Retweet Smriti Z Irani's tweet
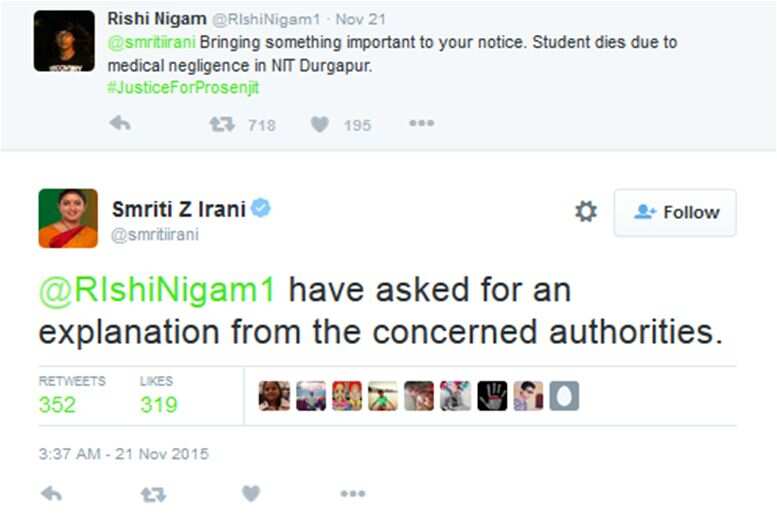This screenshot has width=777, height=515. (153, 494)
